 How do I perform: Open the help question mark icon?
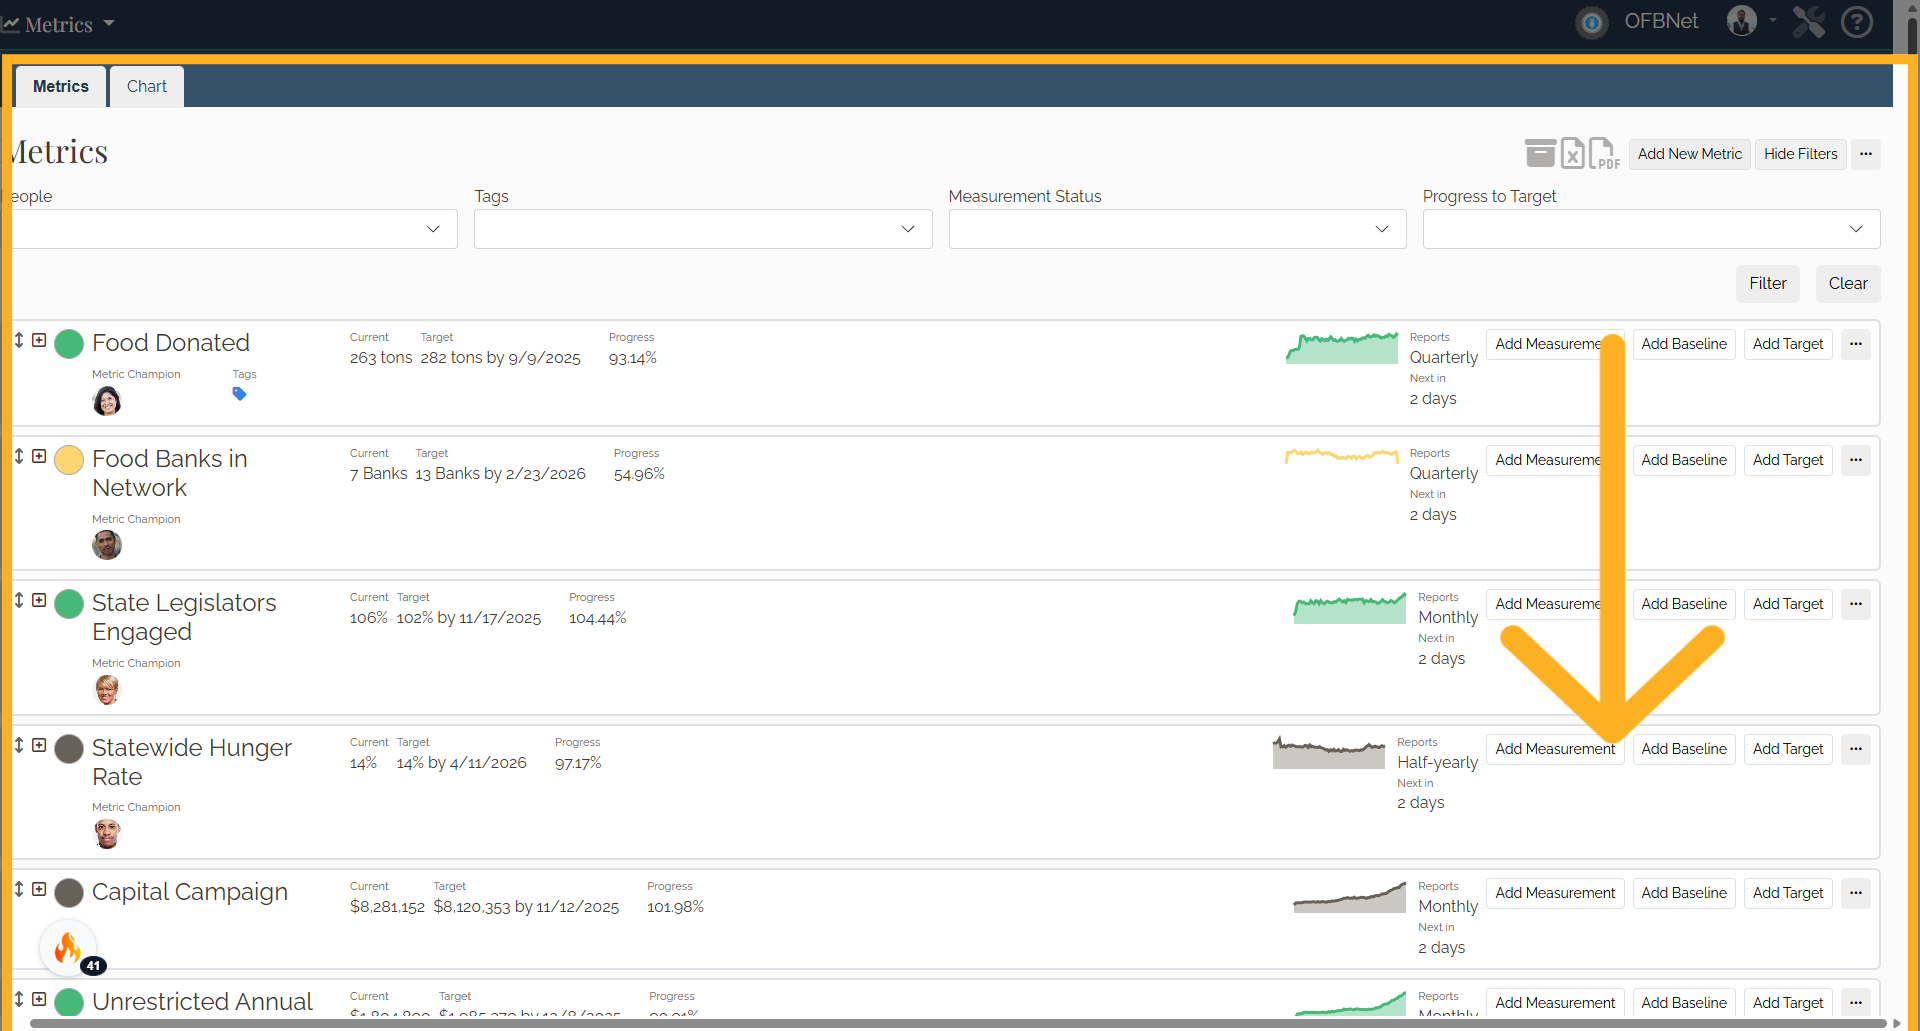1857,21
